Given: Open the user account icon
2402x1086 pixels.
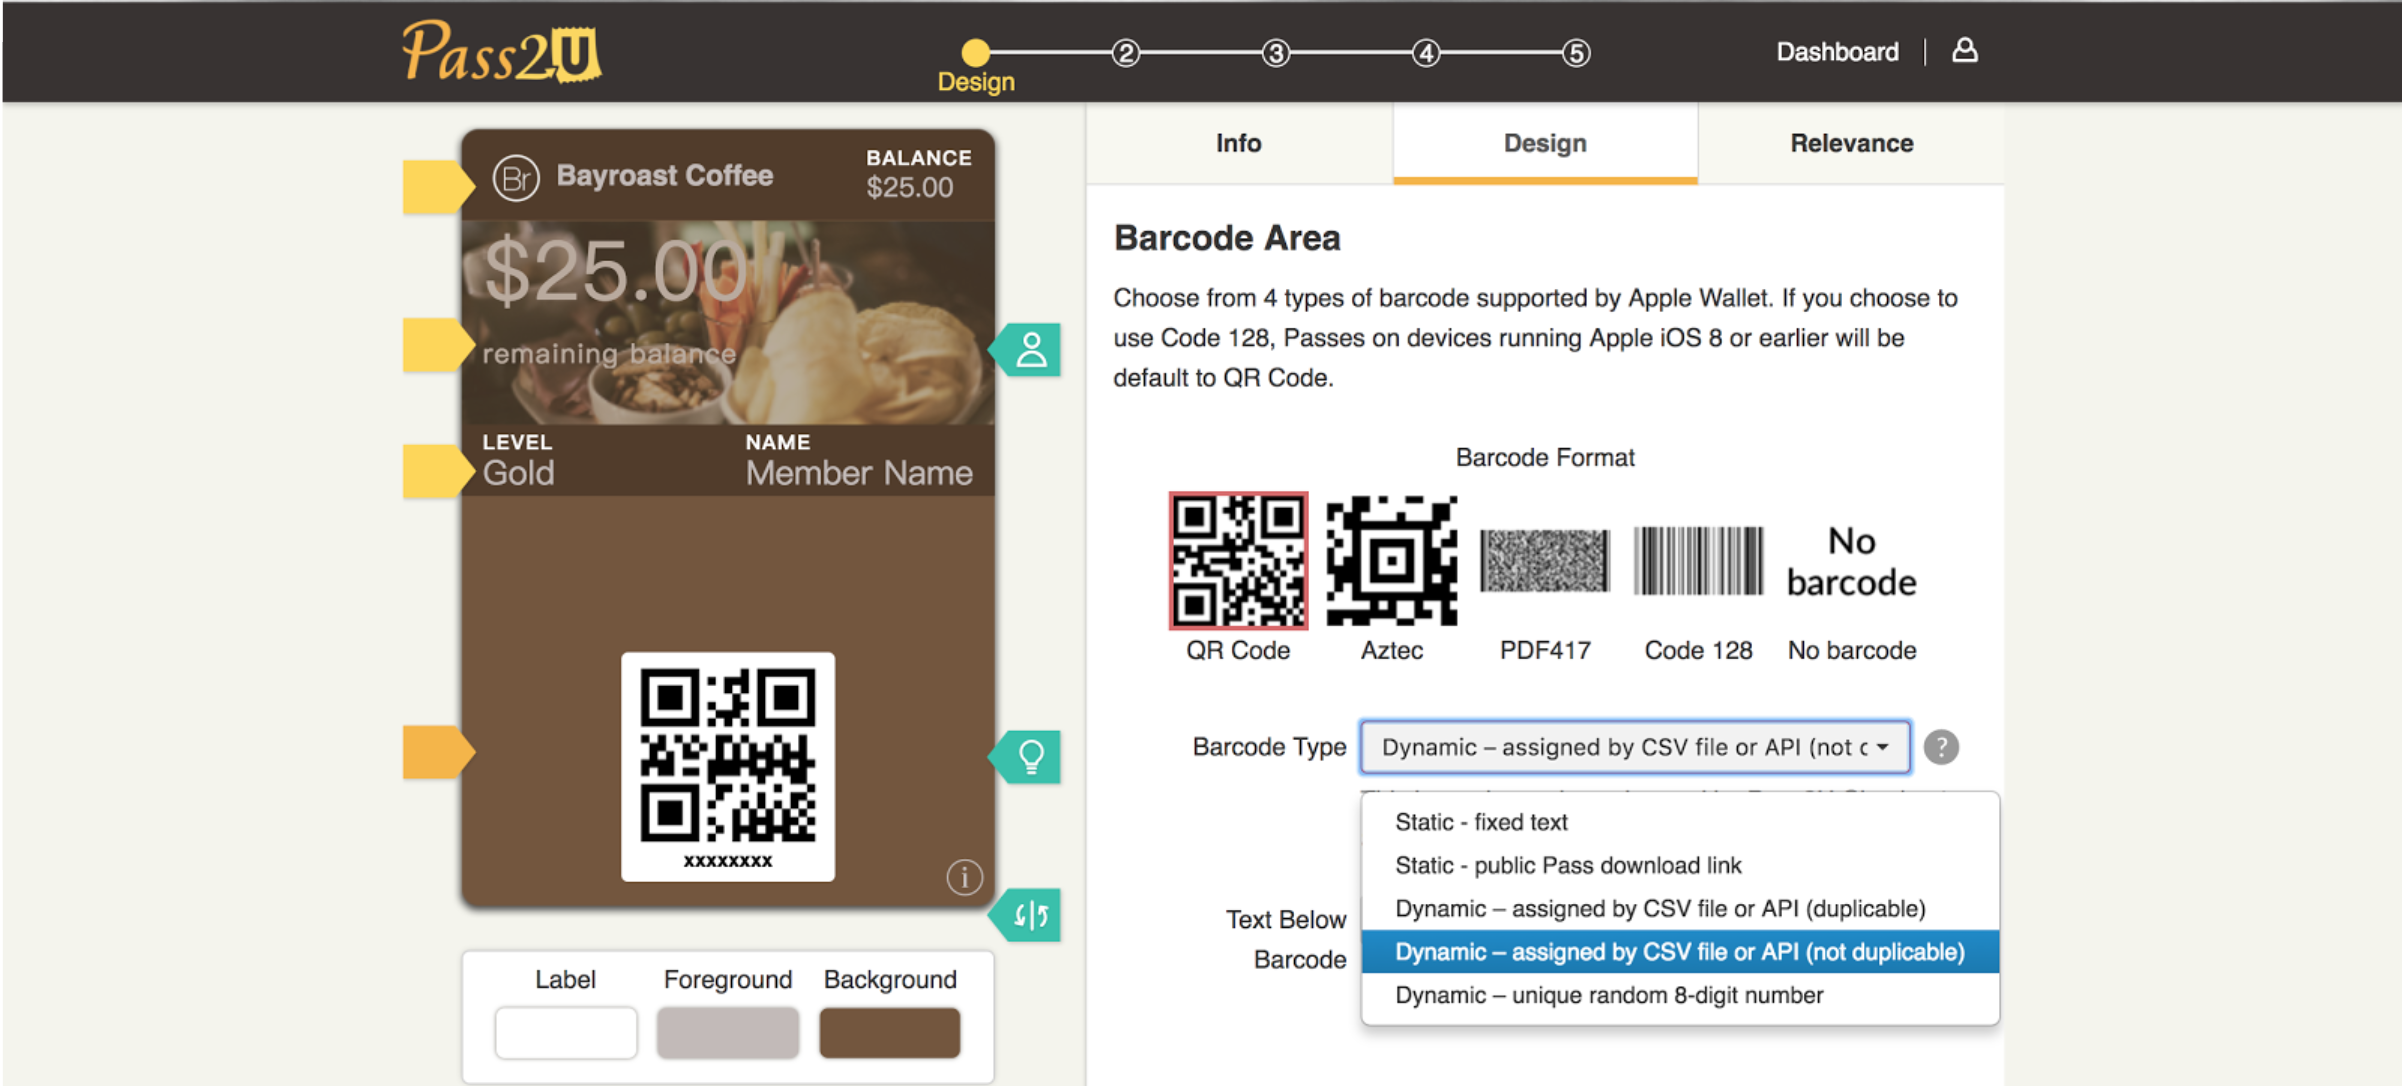Looking at the screenshot, I should pos(1964,51).
